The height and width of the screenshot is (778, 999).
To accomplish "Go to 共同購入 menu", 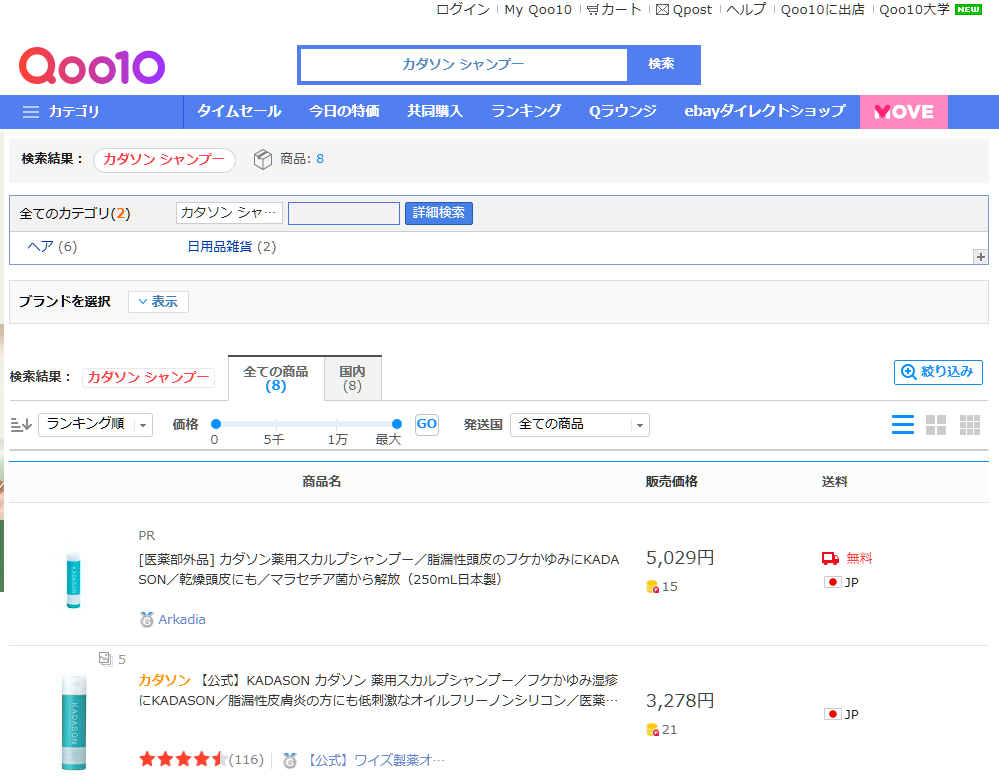I will [435, 112].
